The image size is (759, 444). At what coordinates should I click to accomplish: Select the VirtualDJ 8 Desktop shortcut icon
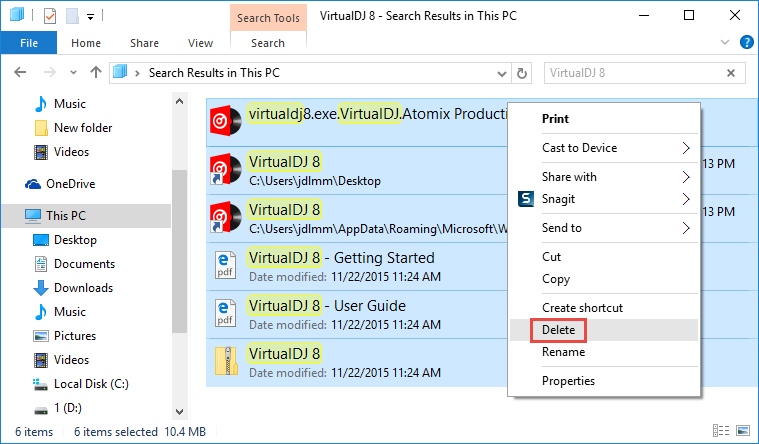tap(226, 169)
